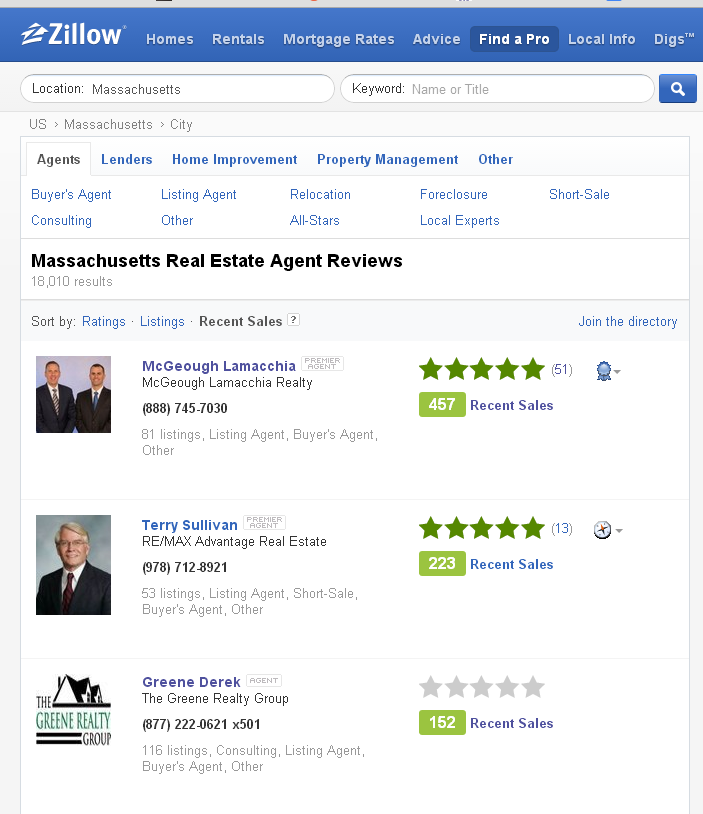Image resolution: width=703 pixels, height=814 pixels.
Task: Click Terry Sullivan's five-star rating
Action: (482, 528)
